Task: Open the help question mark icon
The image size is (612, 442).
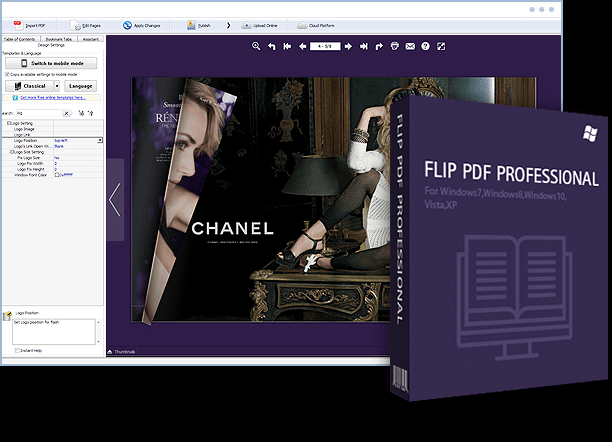Action: pos(425,46)
